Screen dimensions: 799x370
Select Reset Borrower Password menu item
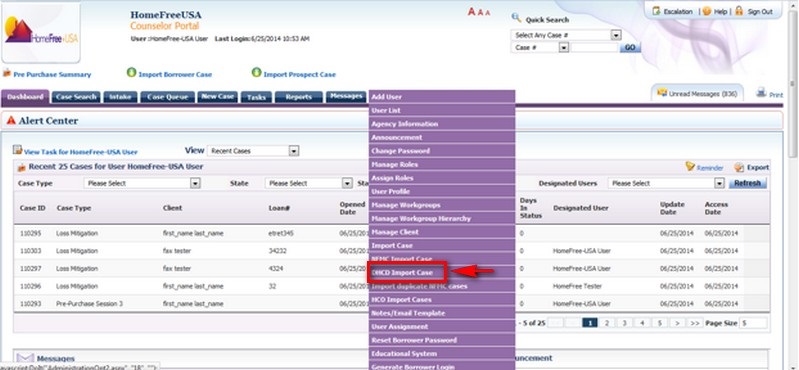pos(442,340)
